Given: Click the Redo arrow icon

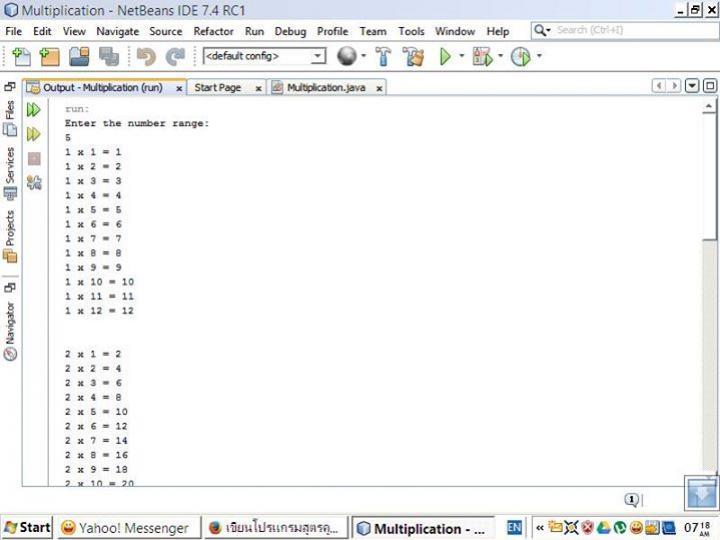Looking at the screenshot, I should tap(175, 56).
